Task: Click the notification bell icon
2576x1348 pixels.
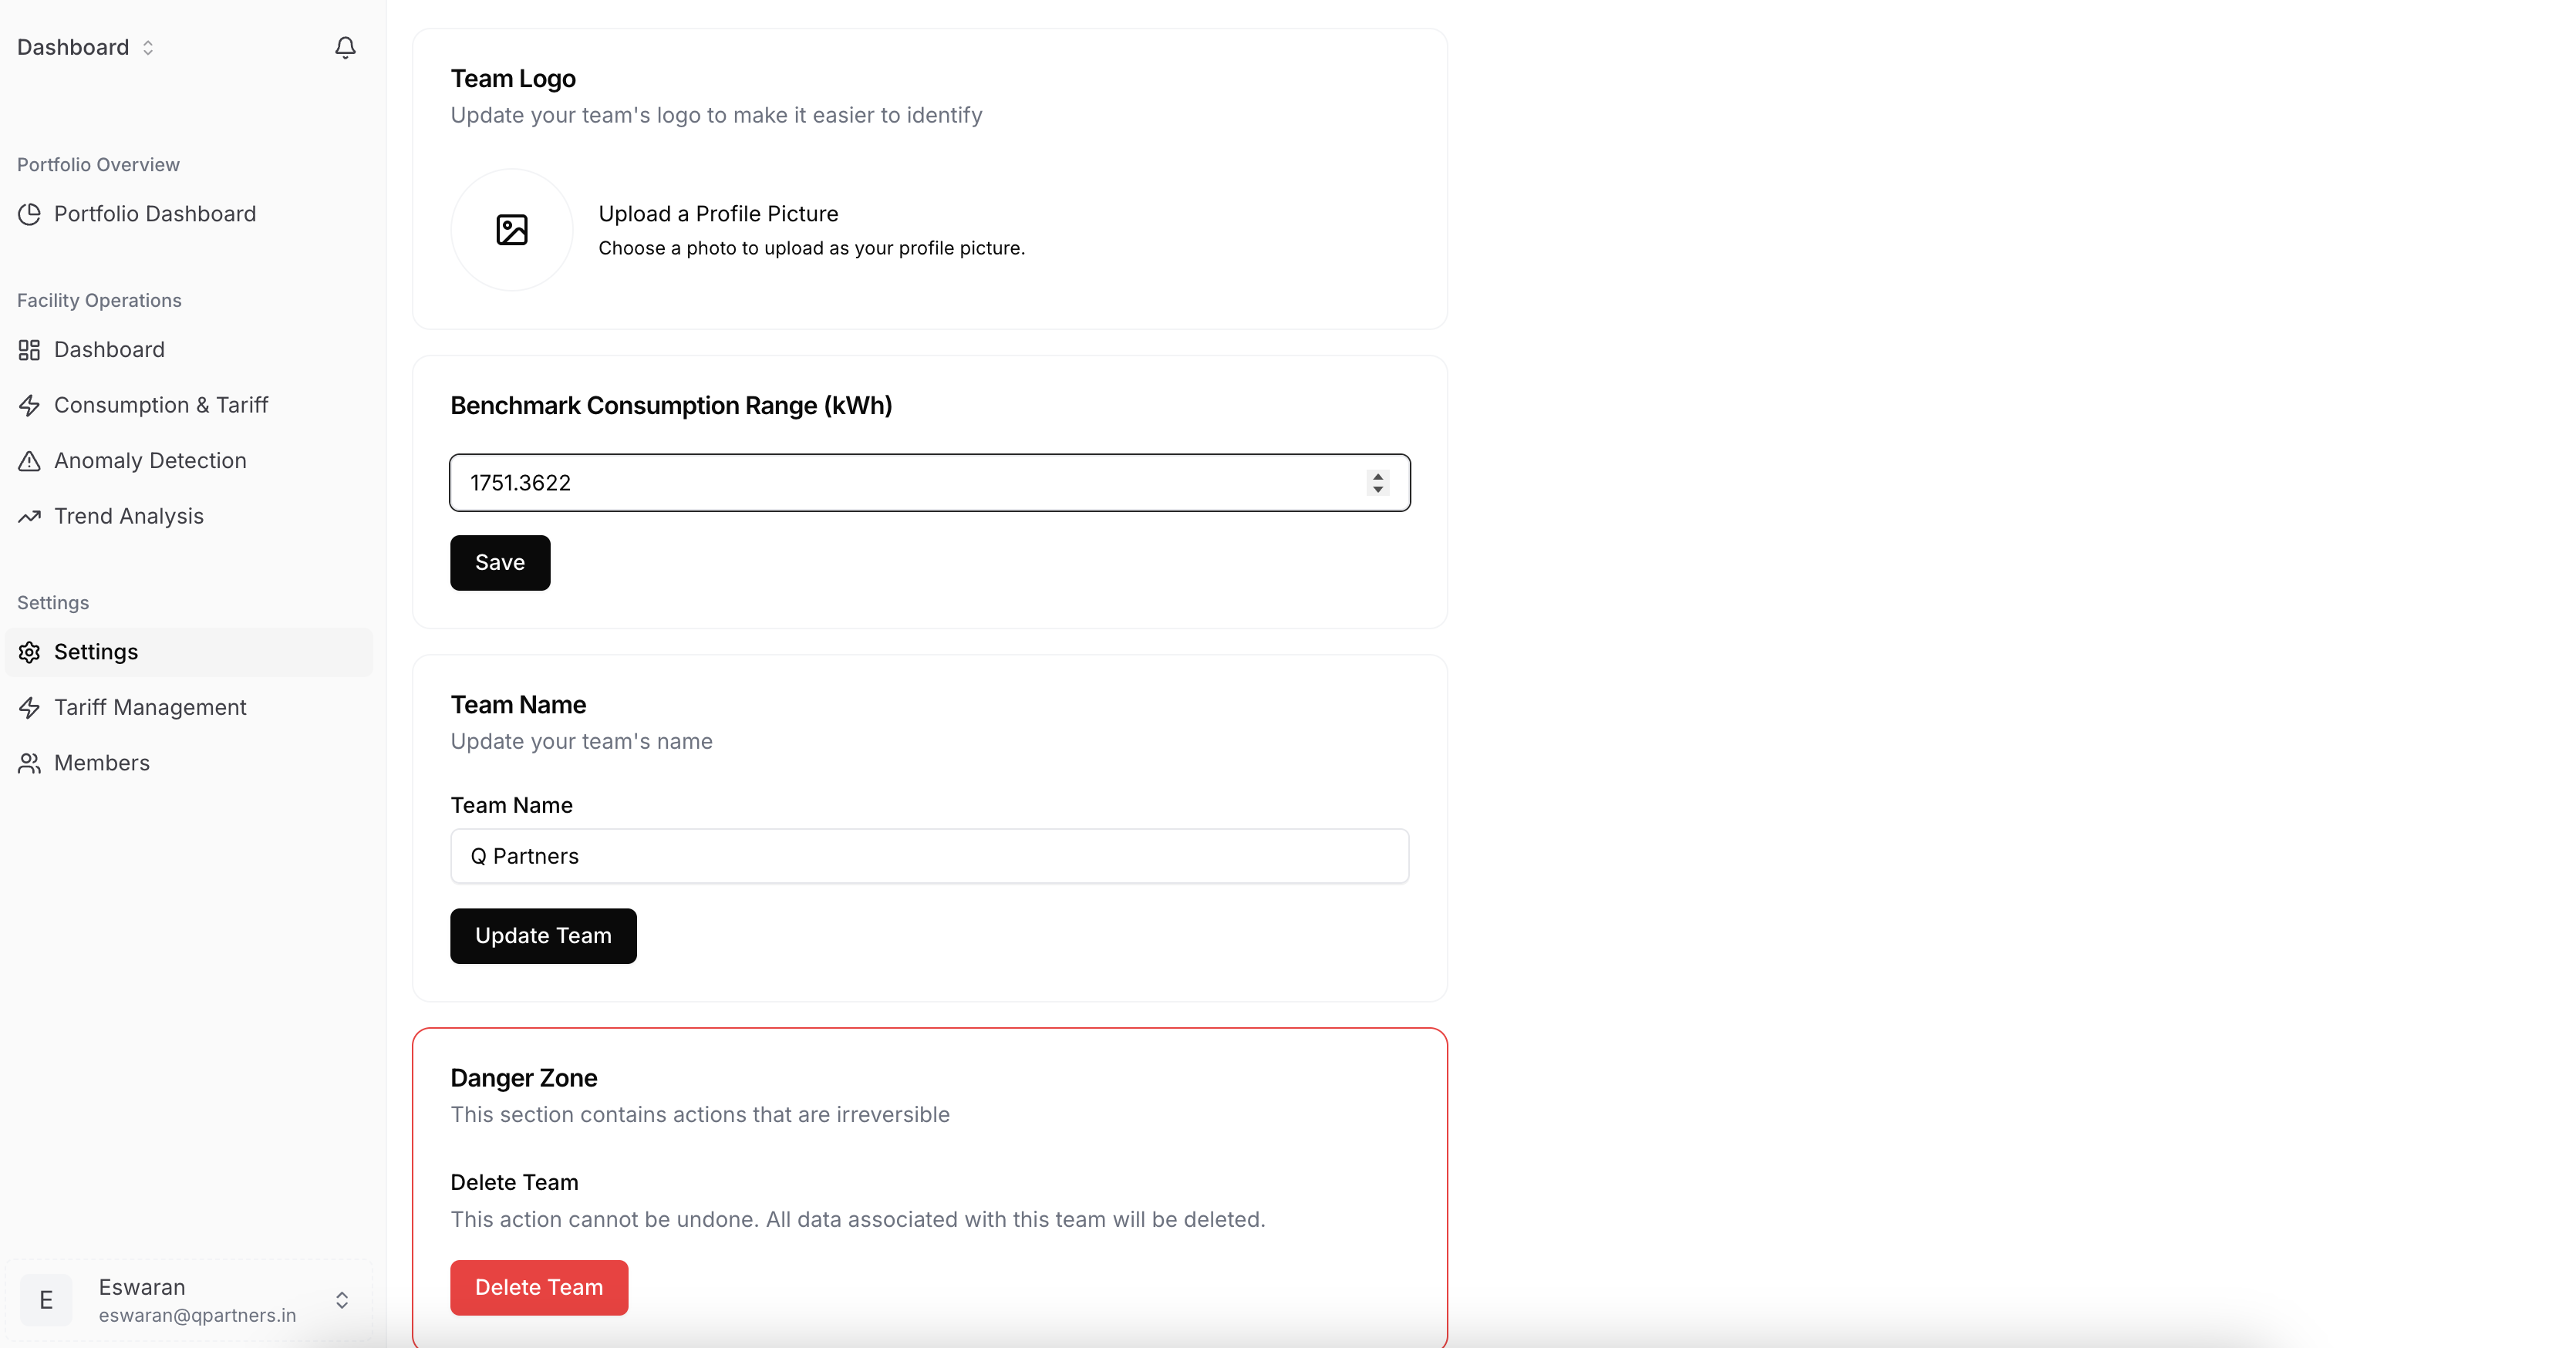Action: (345, 47)
